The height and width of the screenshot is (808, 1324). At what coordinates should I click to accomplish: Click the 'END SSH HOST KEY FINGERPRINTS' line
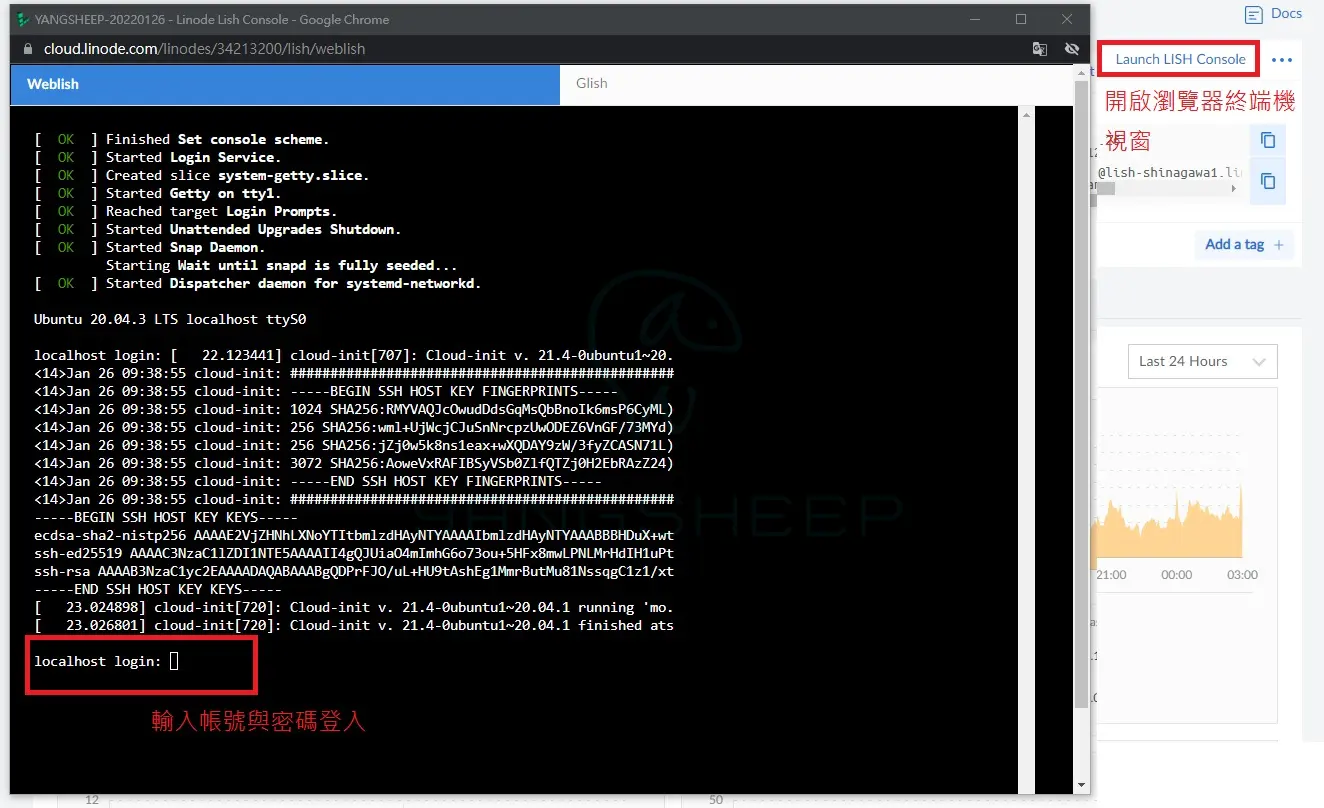pos(318,481)
